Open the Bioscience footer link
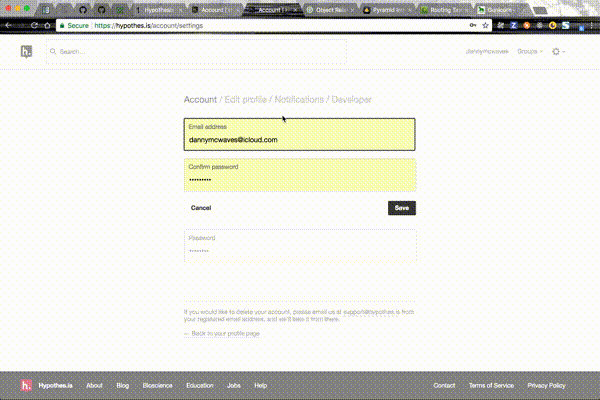Viewport: 600px width, 400px height. [x=158, y=385]
